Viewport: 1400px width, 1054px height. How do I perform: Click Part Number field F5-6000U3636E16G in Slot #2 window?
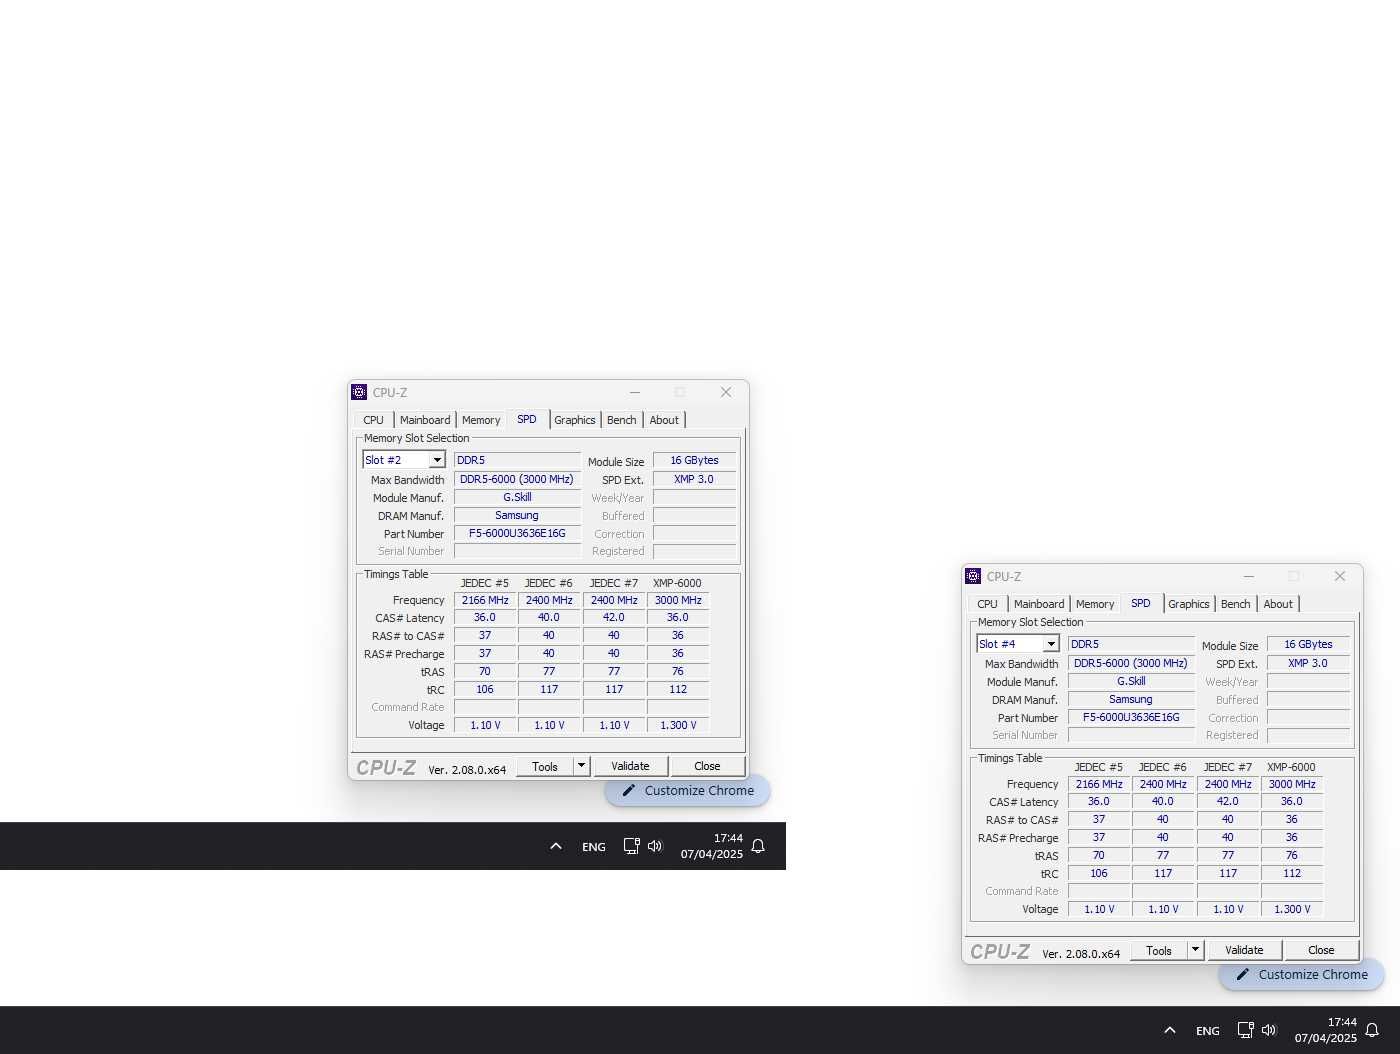click(517, 533)
